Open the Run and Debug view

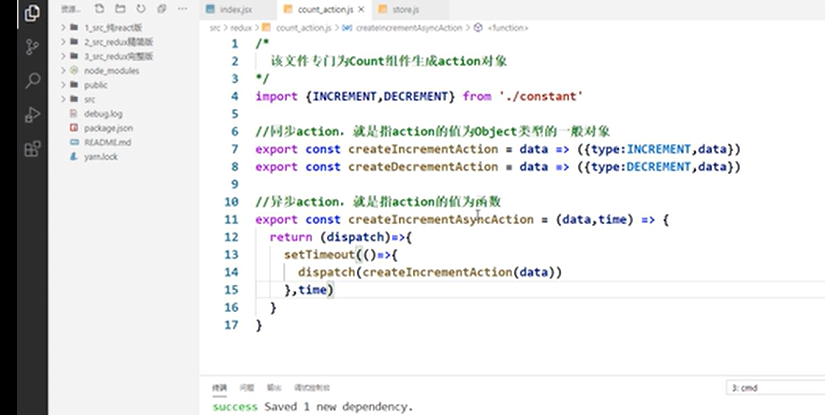coord(32,115)
